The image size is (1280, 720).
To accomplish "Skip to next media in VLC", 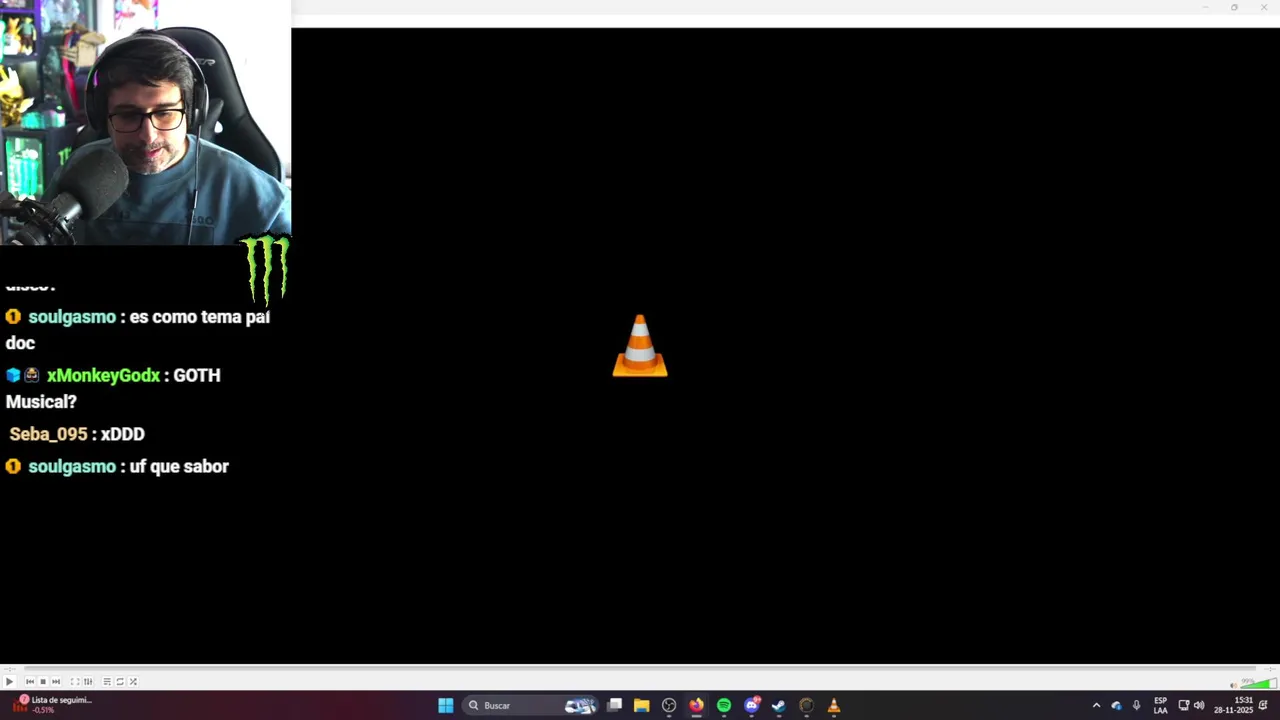I will pyautogui.click(x=56, y=681).
